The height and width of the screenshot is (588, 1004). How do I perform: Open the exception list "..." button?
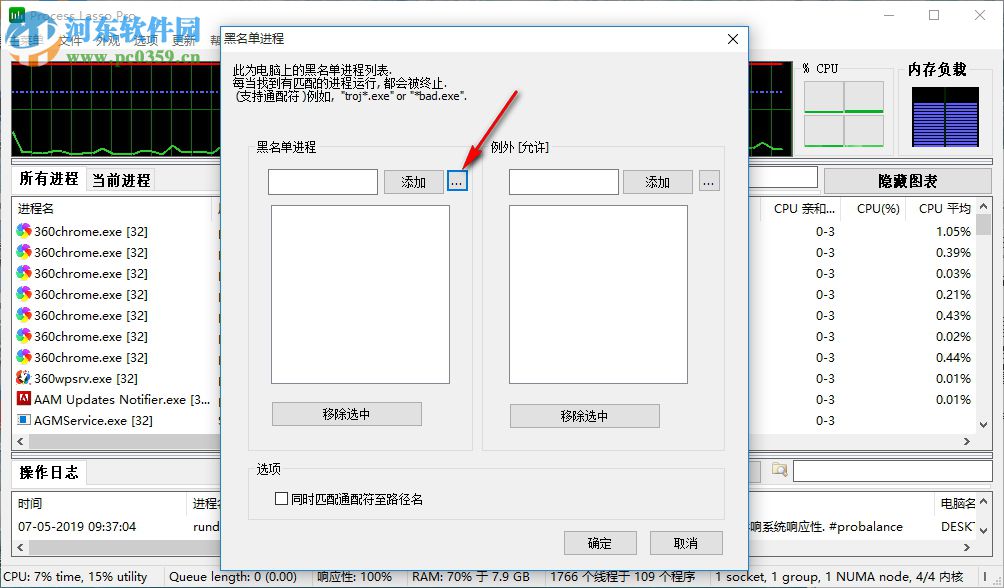coord(709,182)
